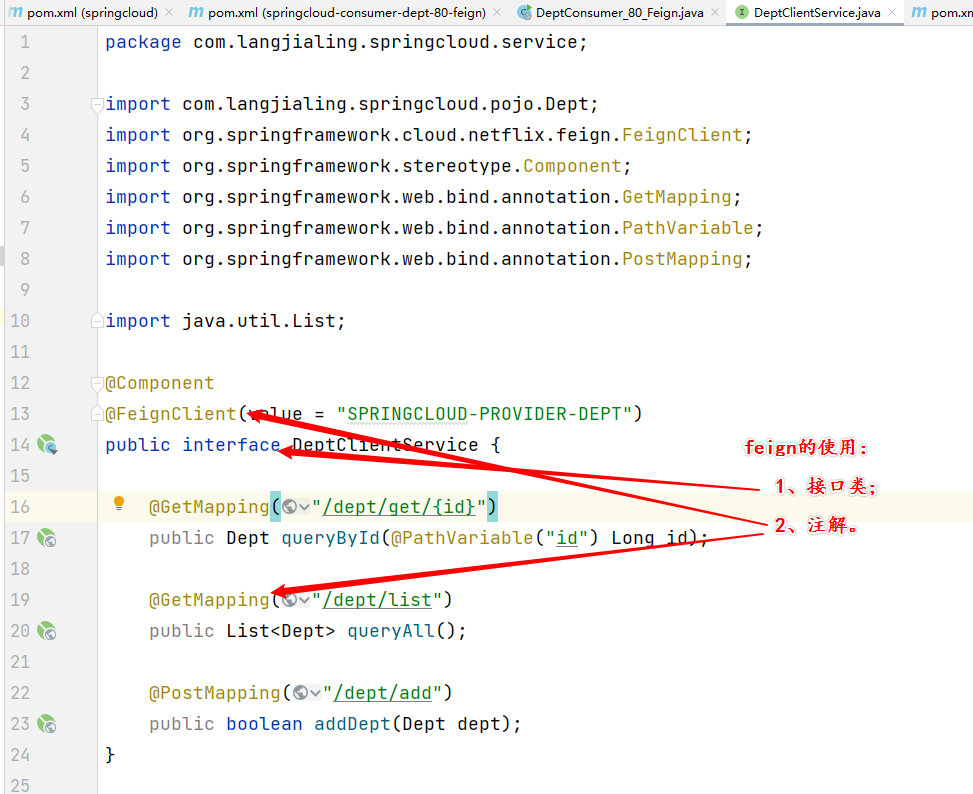Click line number 9 in the gutter
The width and height of the screenshot is (973, 794).
click(25, 290)
